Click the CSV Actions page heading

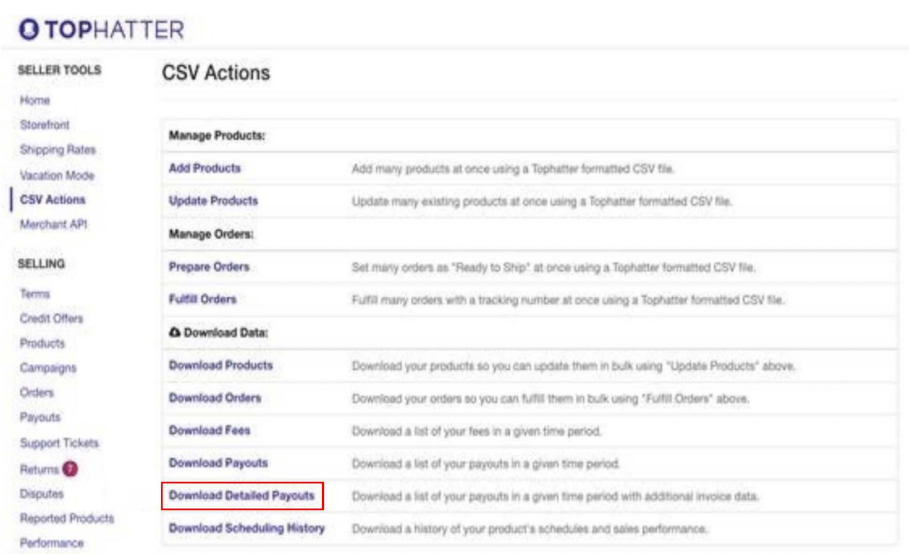(x=216, y=73)
